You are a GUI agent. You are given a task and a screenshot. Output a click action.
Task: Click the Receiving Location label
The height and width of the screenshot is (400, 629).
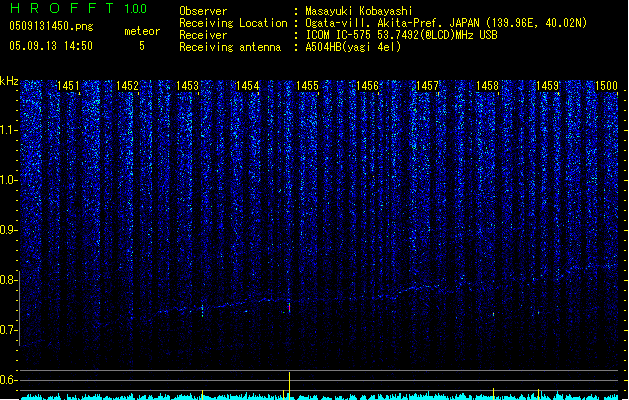pos(233,23)
